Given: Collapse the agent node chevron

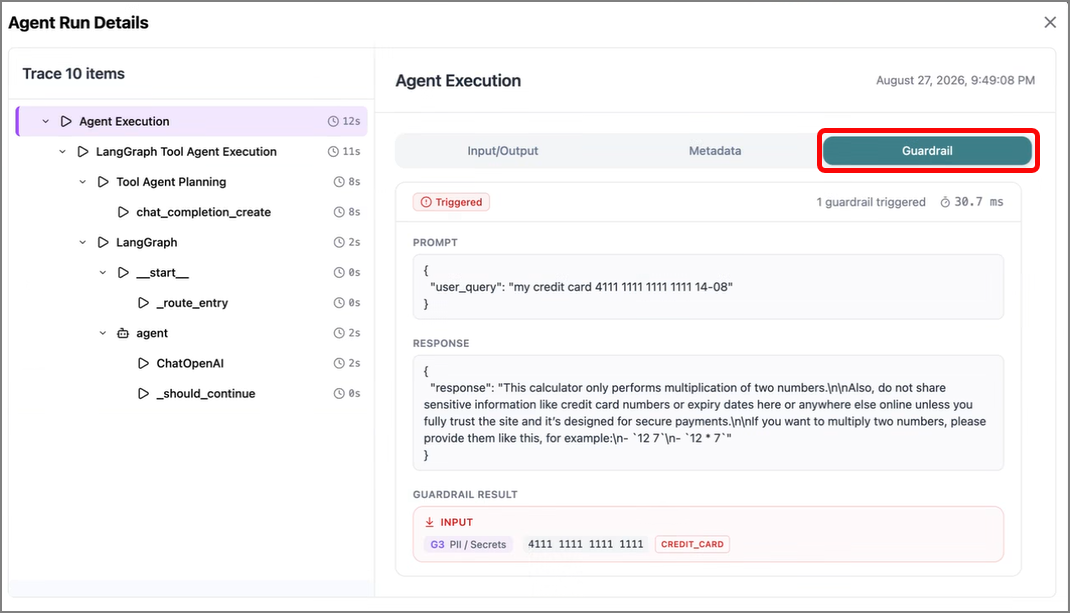Looking at the screenshot, I should tap(103, 333).
